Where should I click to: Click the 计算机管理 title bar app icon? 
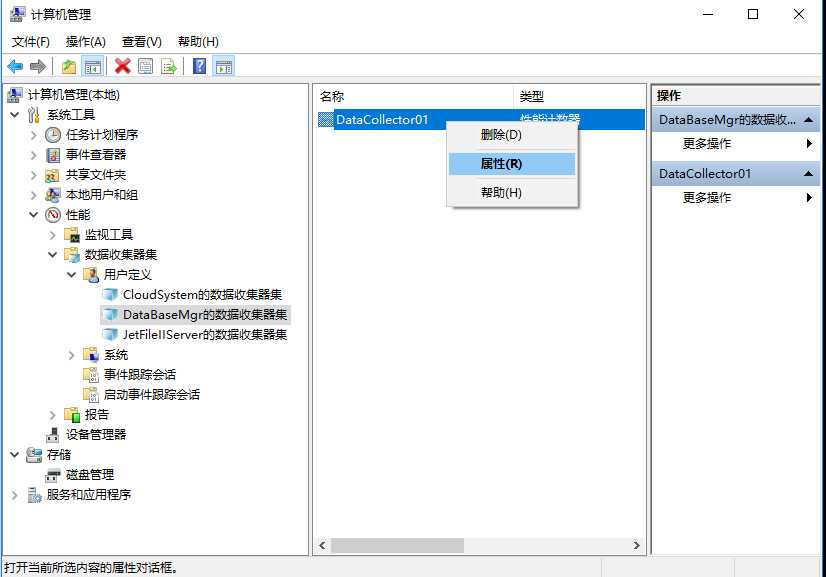(x=17, y=14)
